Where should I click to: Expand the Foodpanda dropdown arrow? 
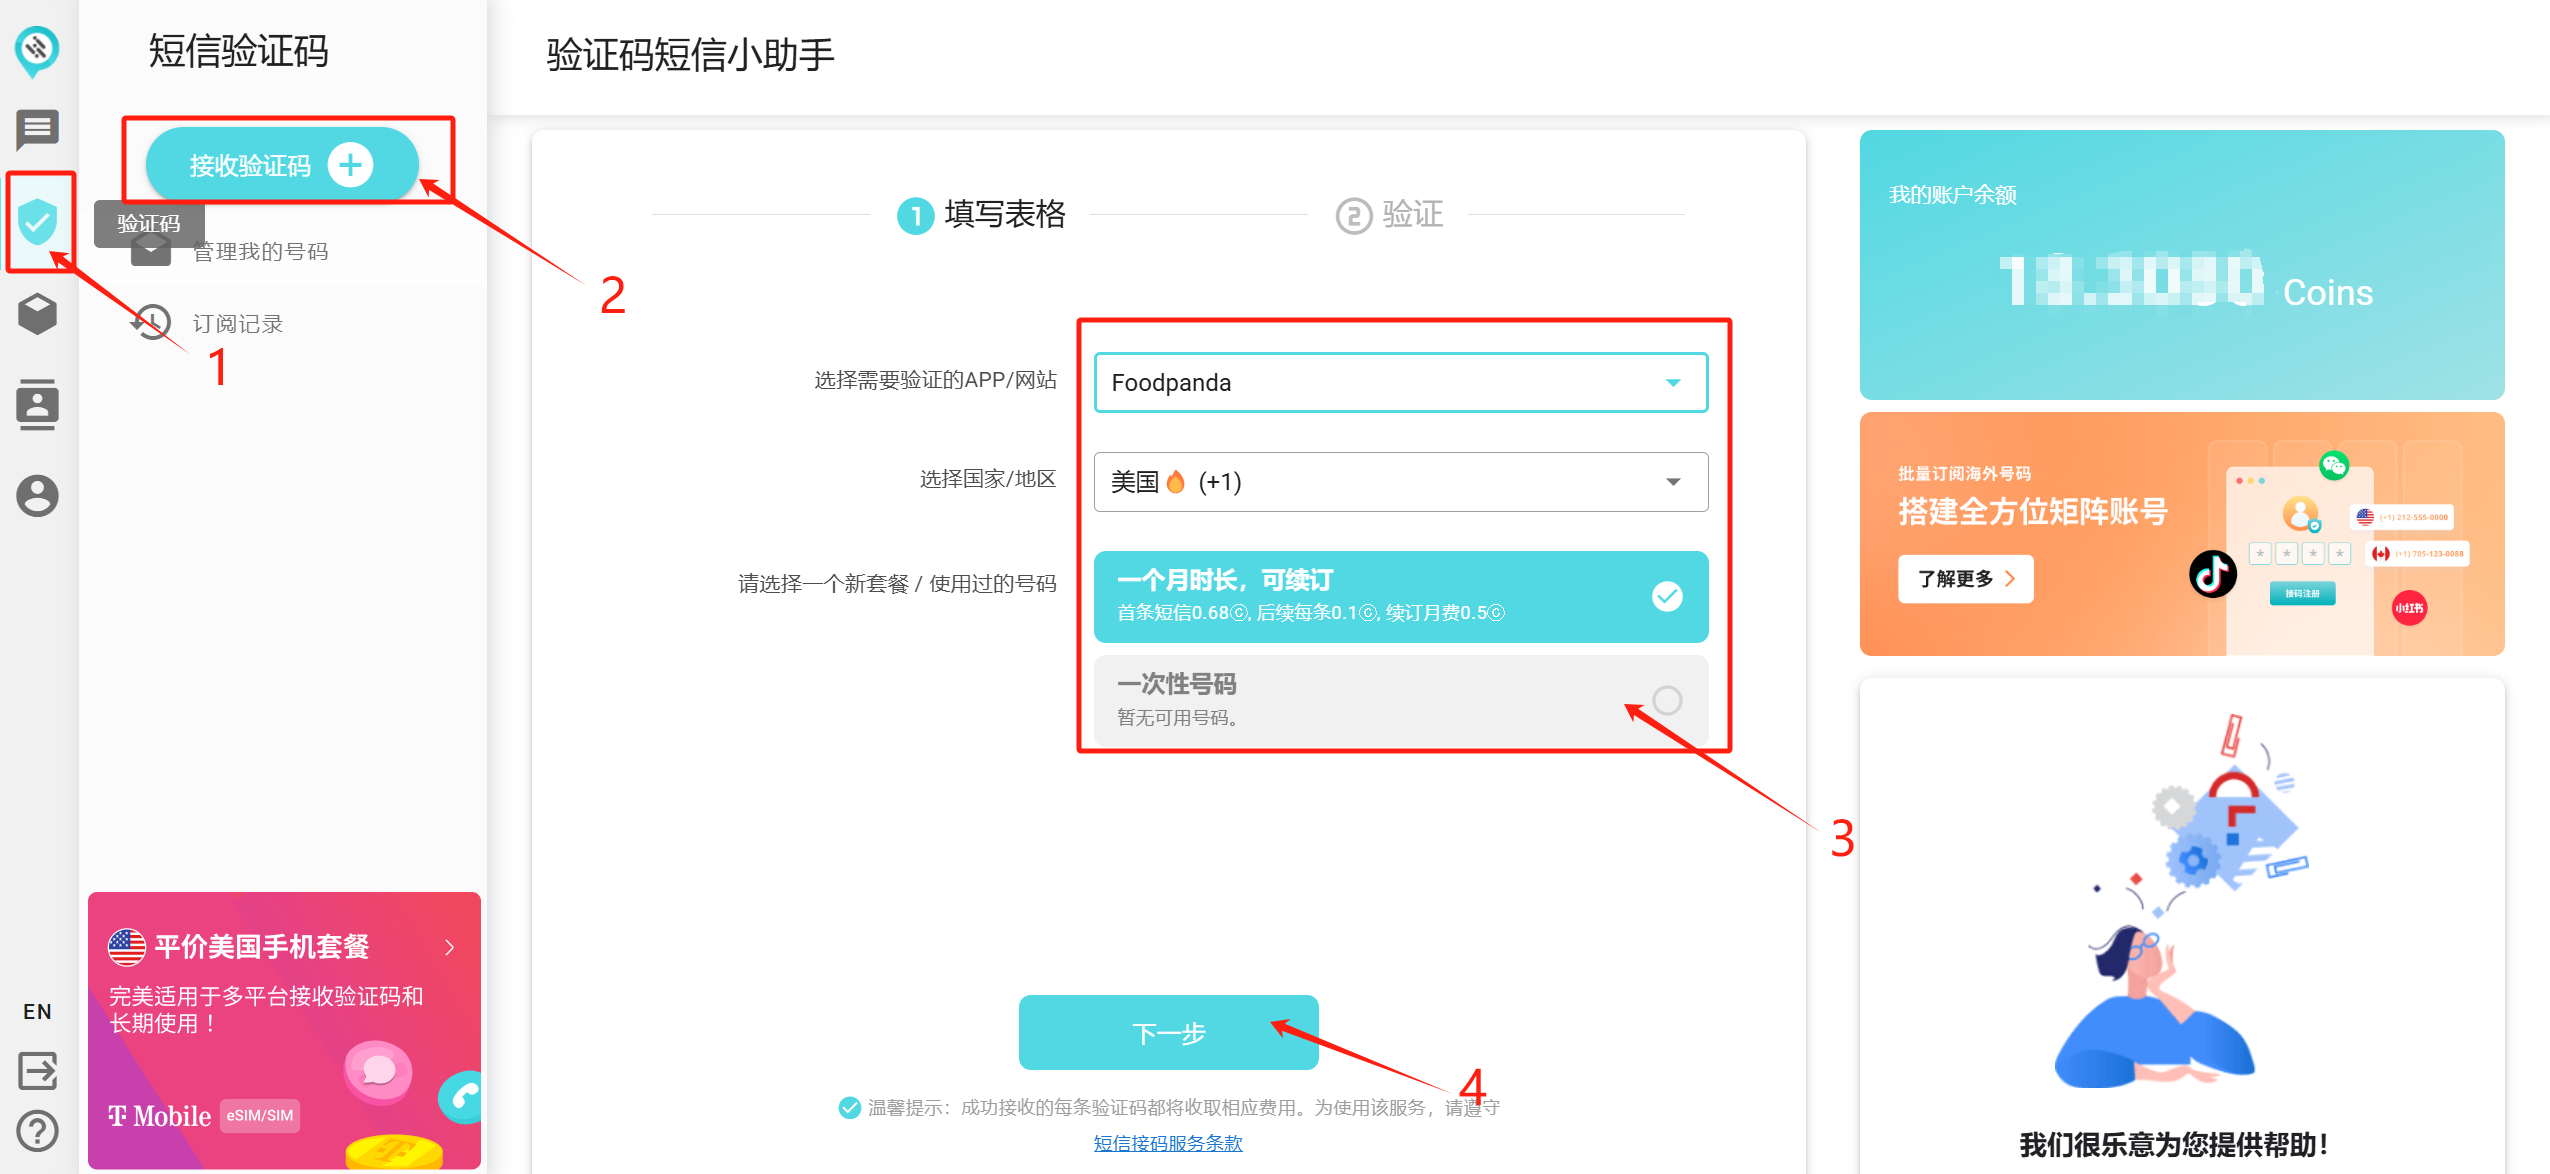point(1672,383)
